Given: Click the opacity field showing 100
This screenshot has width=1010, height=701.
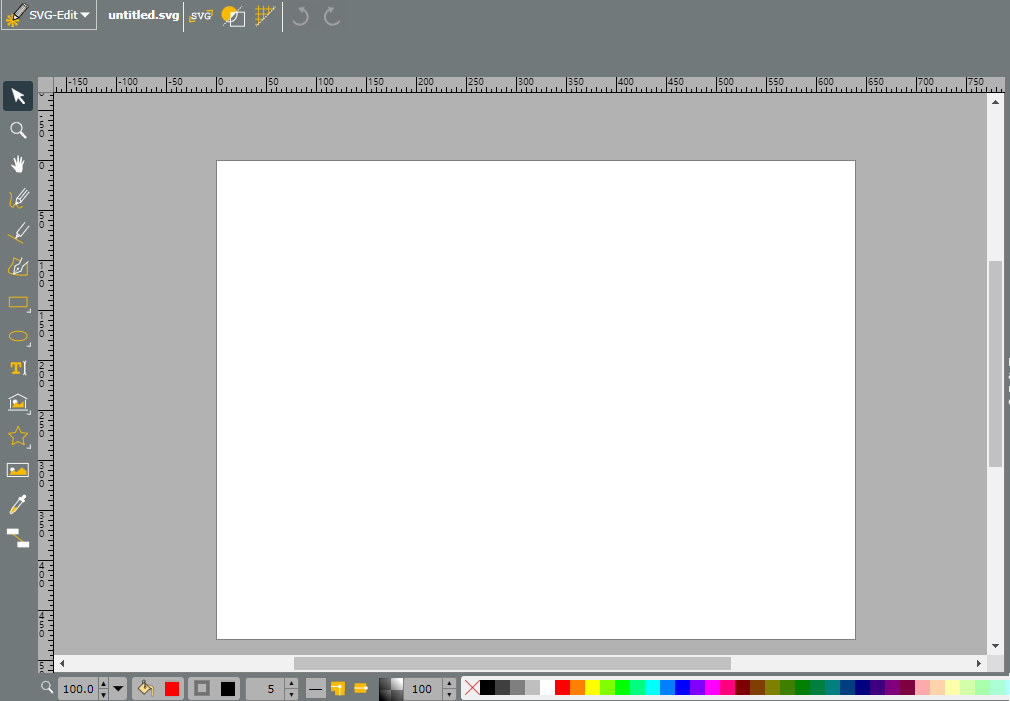Looking at the screenshot, I should tap(423, 689).
